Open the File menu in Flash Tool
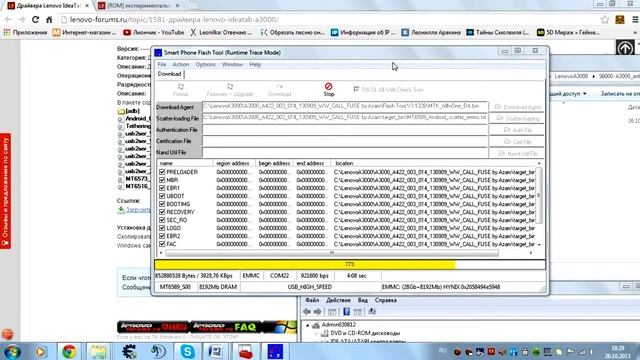Screen dimensions: 640x360 (162, 64)
